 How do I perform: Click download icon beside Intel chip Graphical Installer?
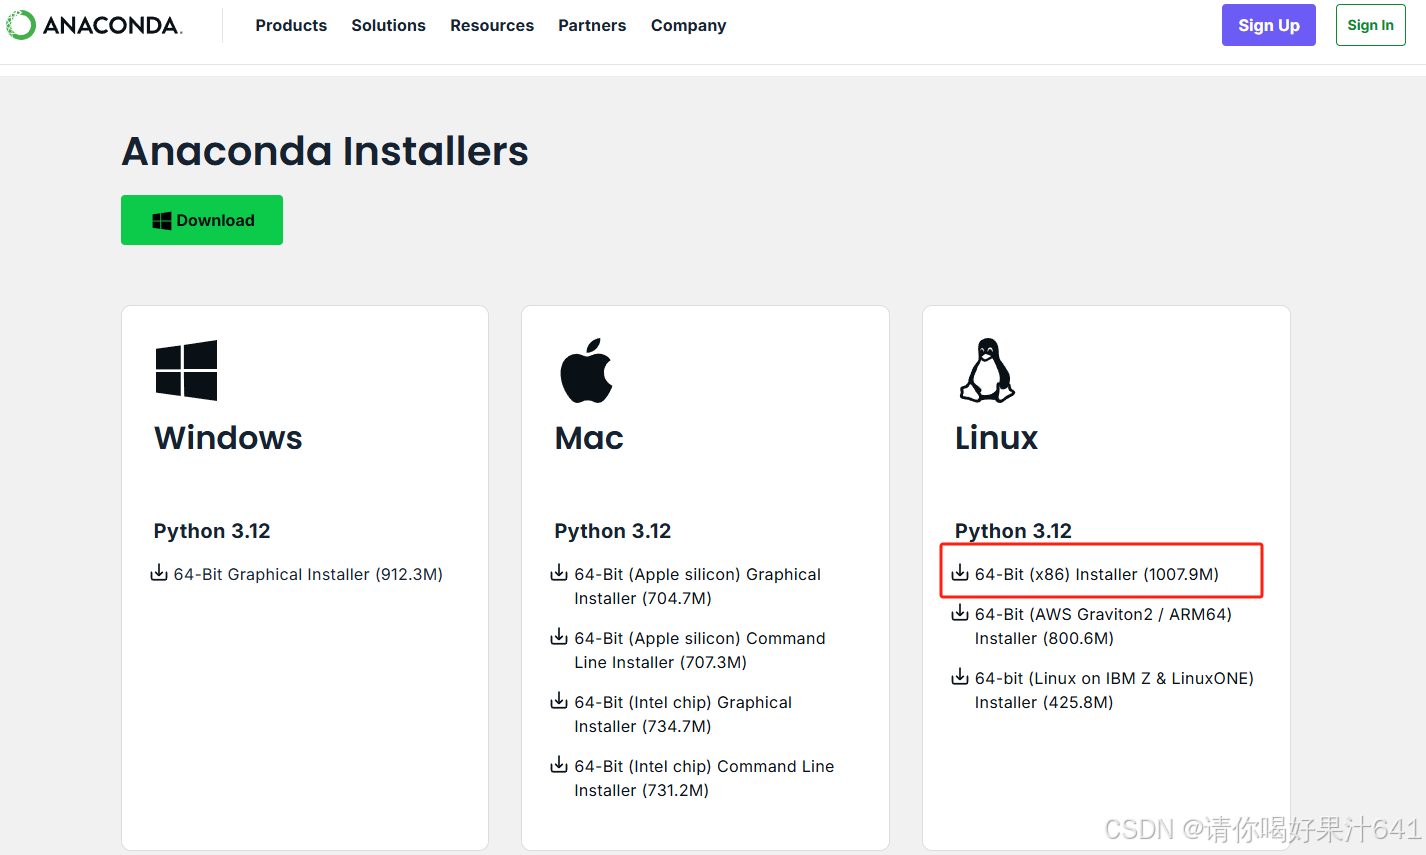pos(559,701)
